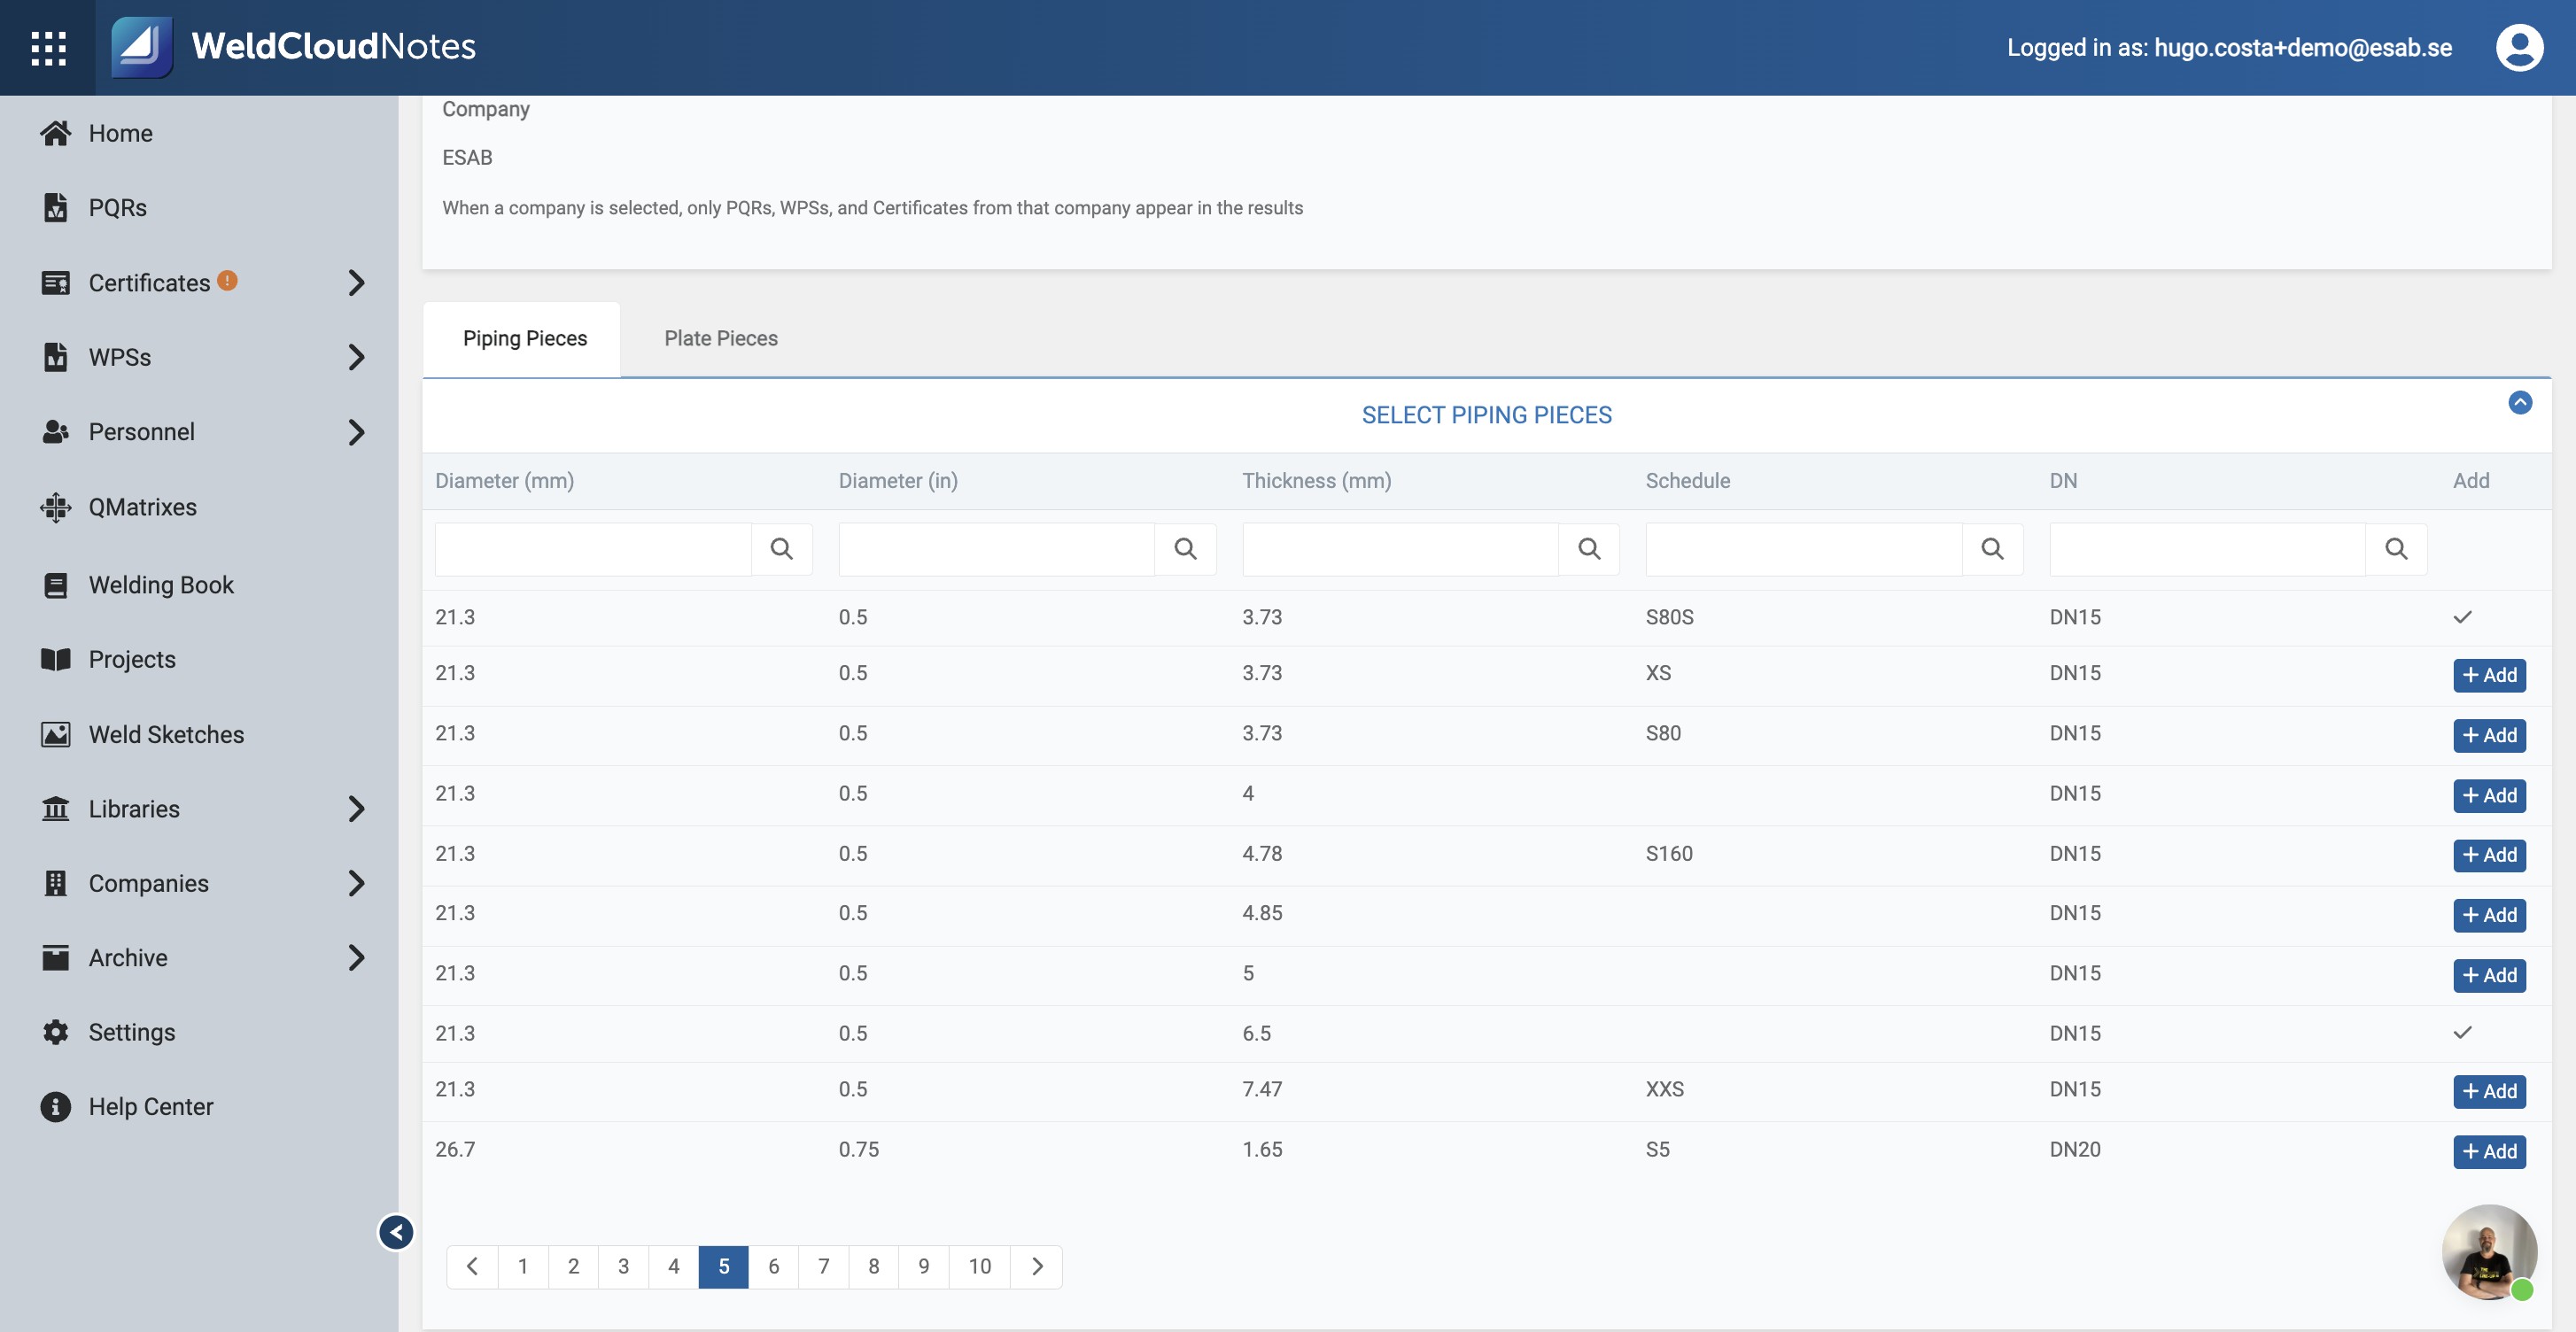Go to page 10 in pagination
2576x1332 pixels.
point(979,1267)
